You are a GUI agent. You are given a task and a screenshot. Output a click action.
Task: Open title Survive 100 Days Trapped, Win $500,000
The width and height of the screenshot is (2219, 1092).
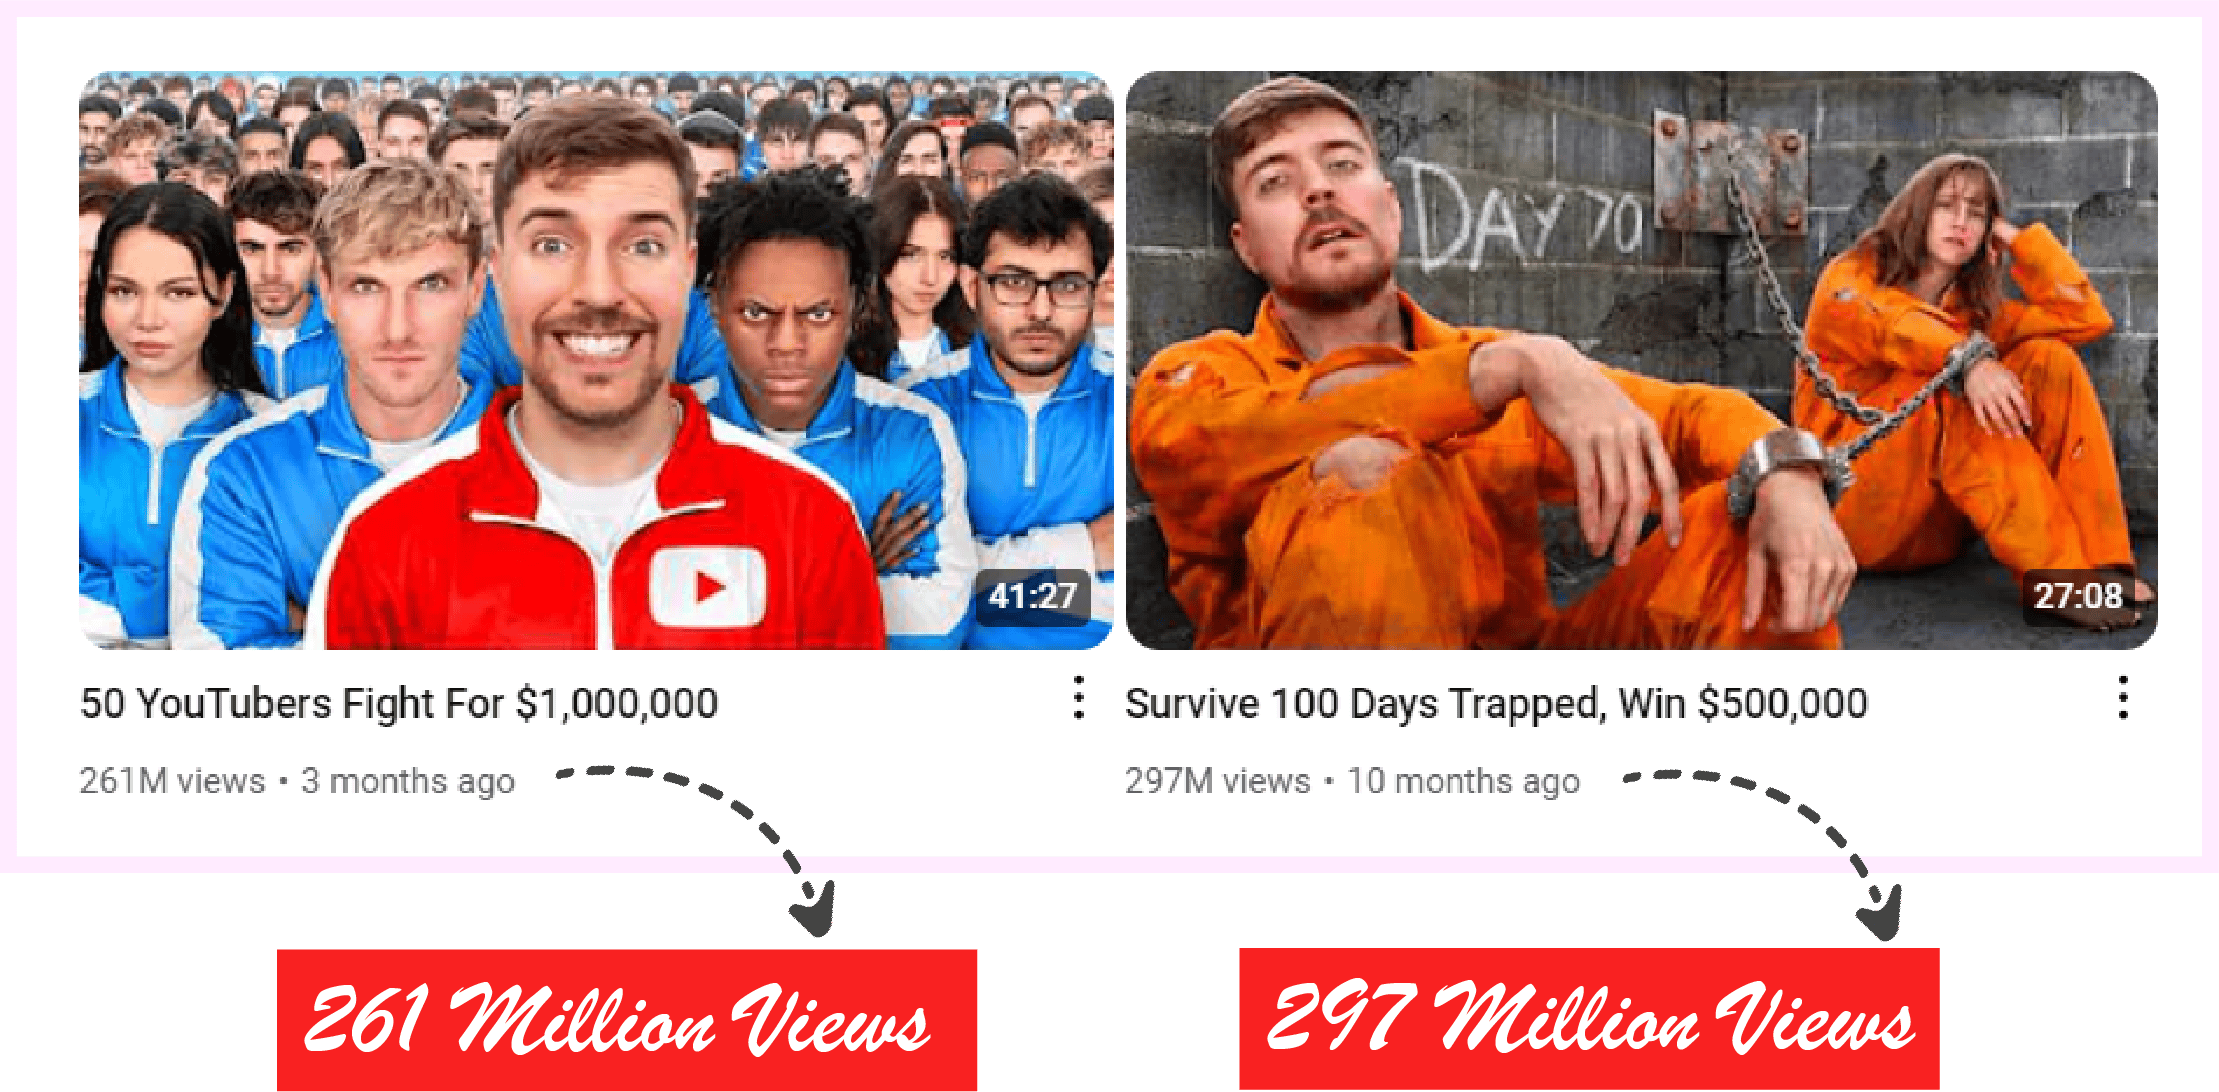pos(1496,704)
